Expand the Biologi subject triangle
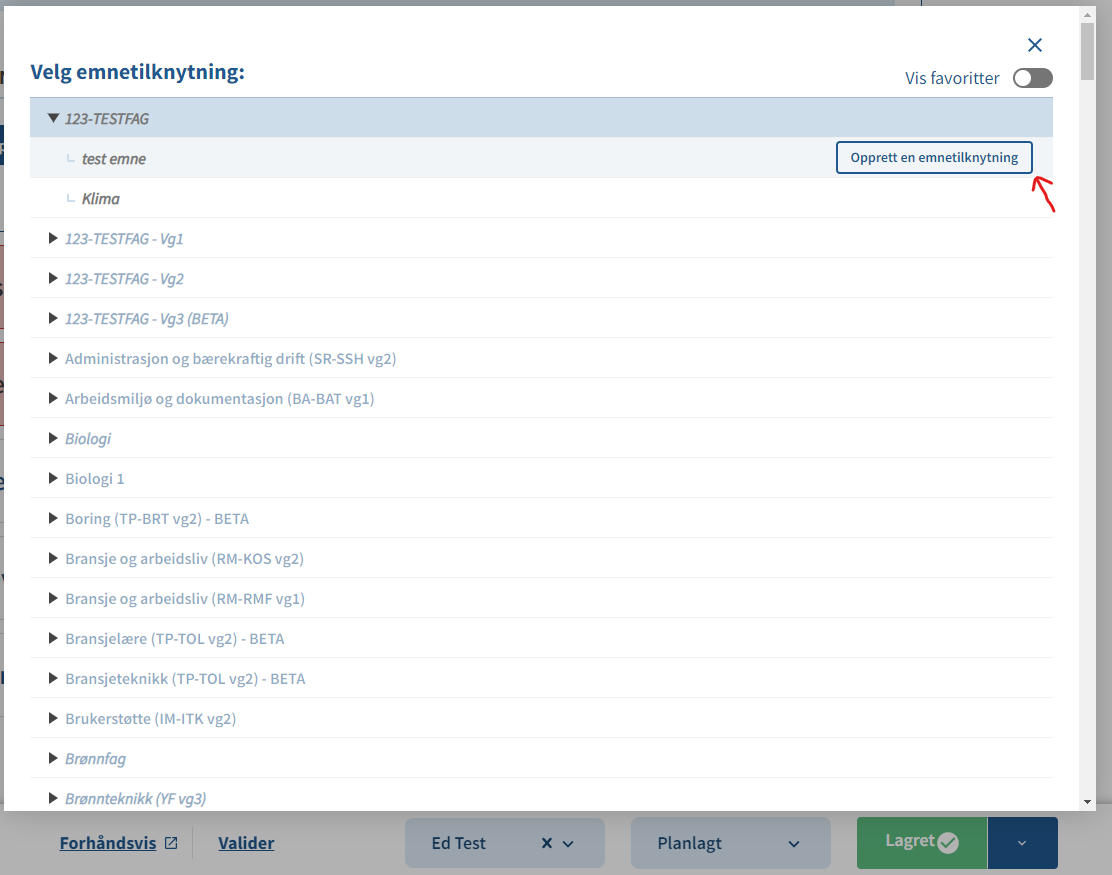The height and width of the screenshot is (875, 1112). tap(53, 438)
